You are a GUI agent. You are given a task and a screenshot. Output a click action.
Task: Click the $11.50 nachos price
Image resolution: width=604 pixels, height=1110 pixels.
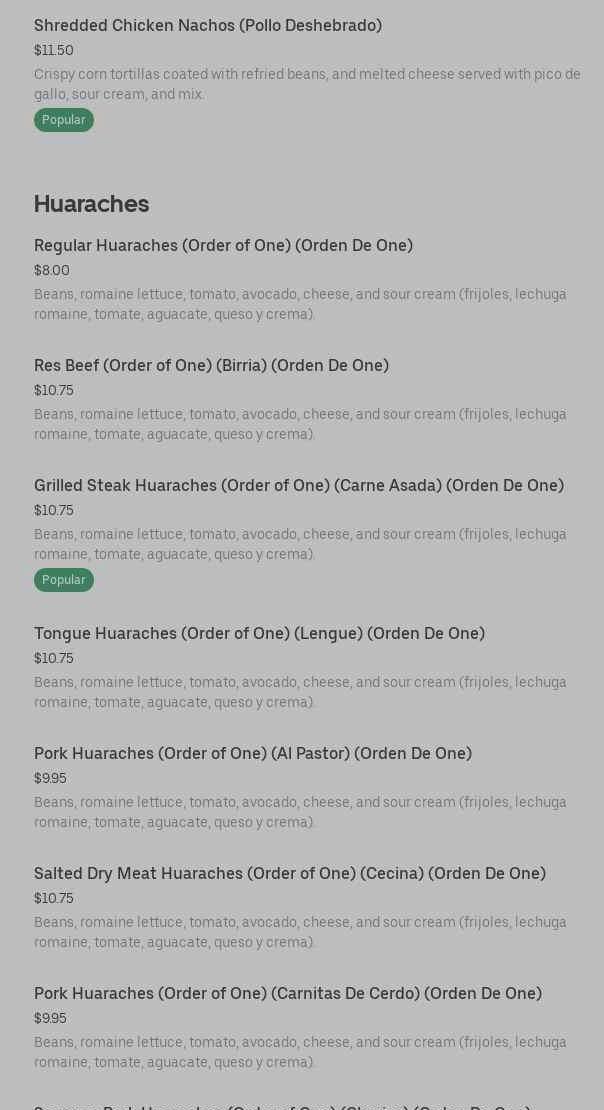(x=54, y=51)
